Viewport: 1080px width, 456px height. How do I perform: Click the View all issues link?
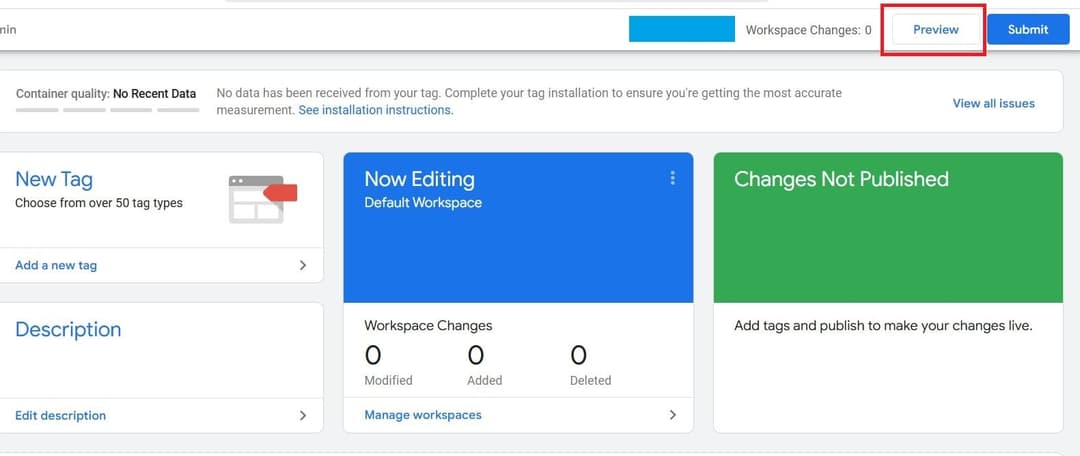tap(993, 103)
